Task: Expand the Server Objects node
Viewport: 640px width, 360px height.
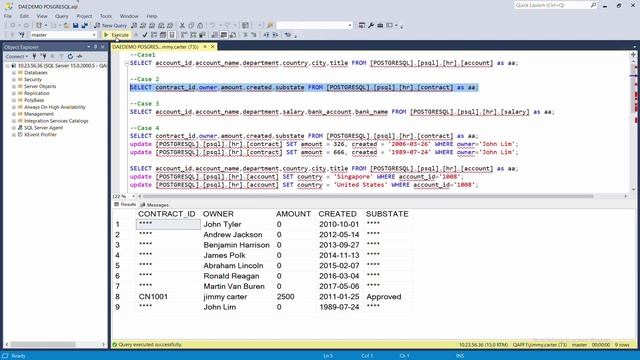Action: (x=13, y=87)
